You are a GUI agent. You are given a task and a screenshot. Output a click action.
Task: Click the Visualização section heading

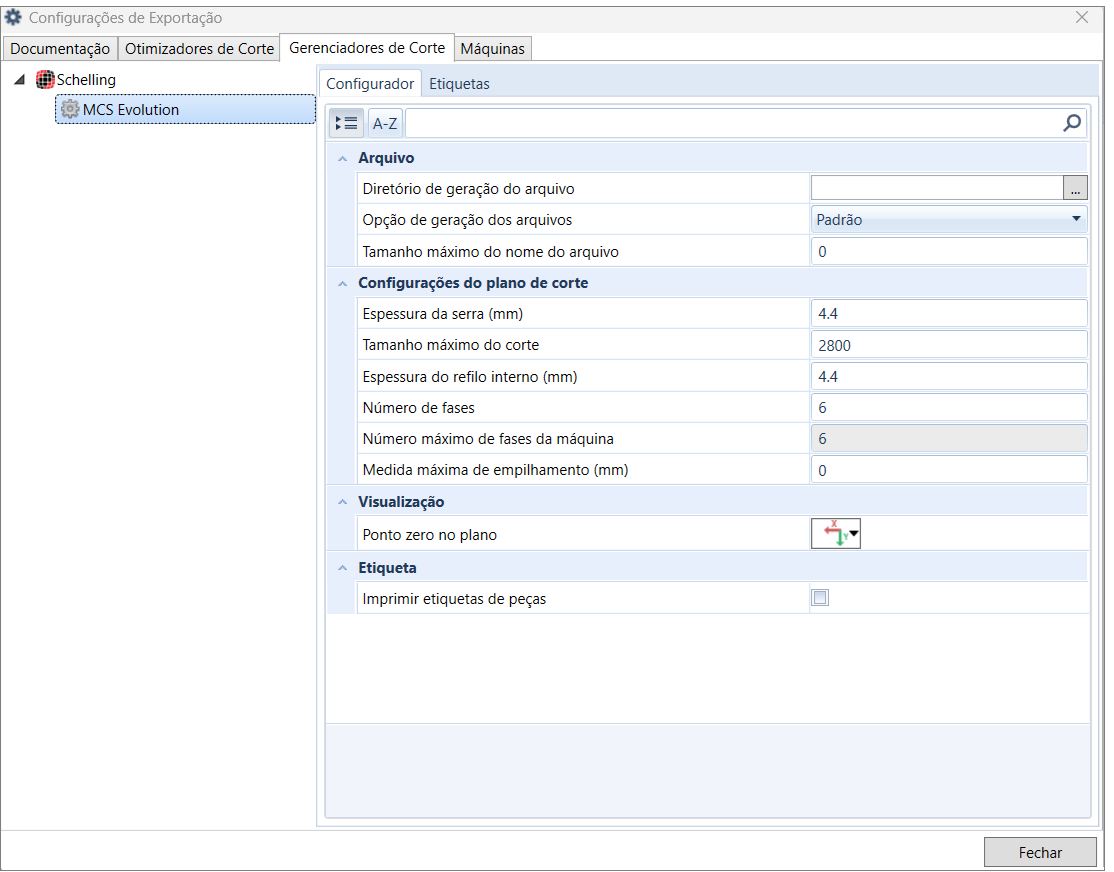coord(401,502)
